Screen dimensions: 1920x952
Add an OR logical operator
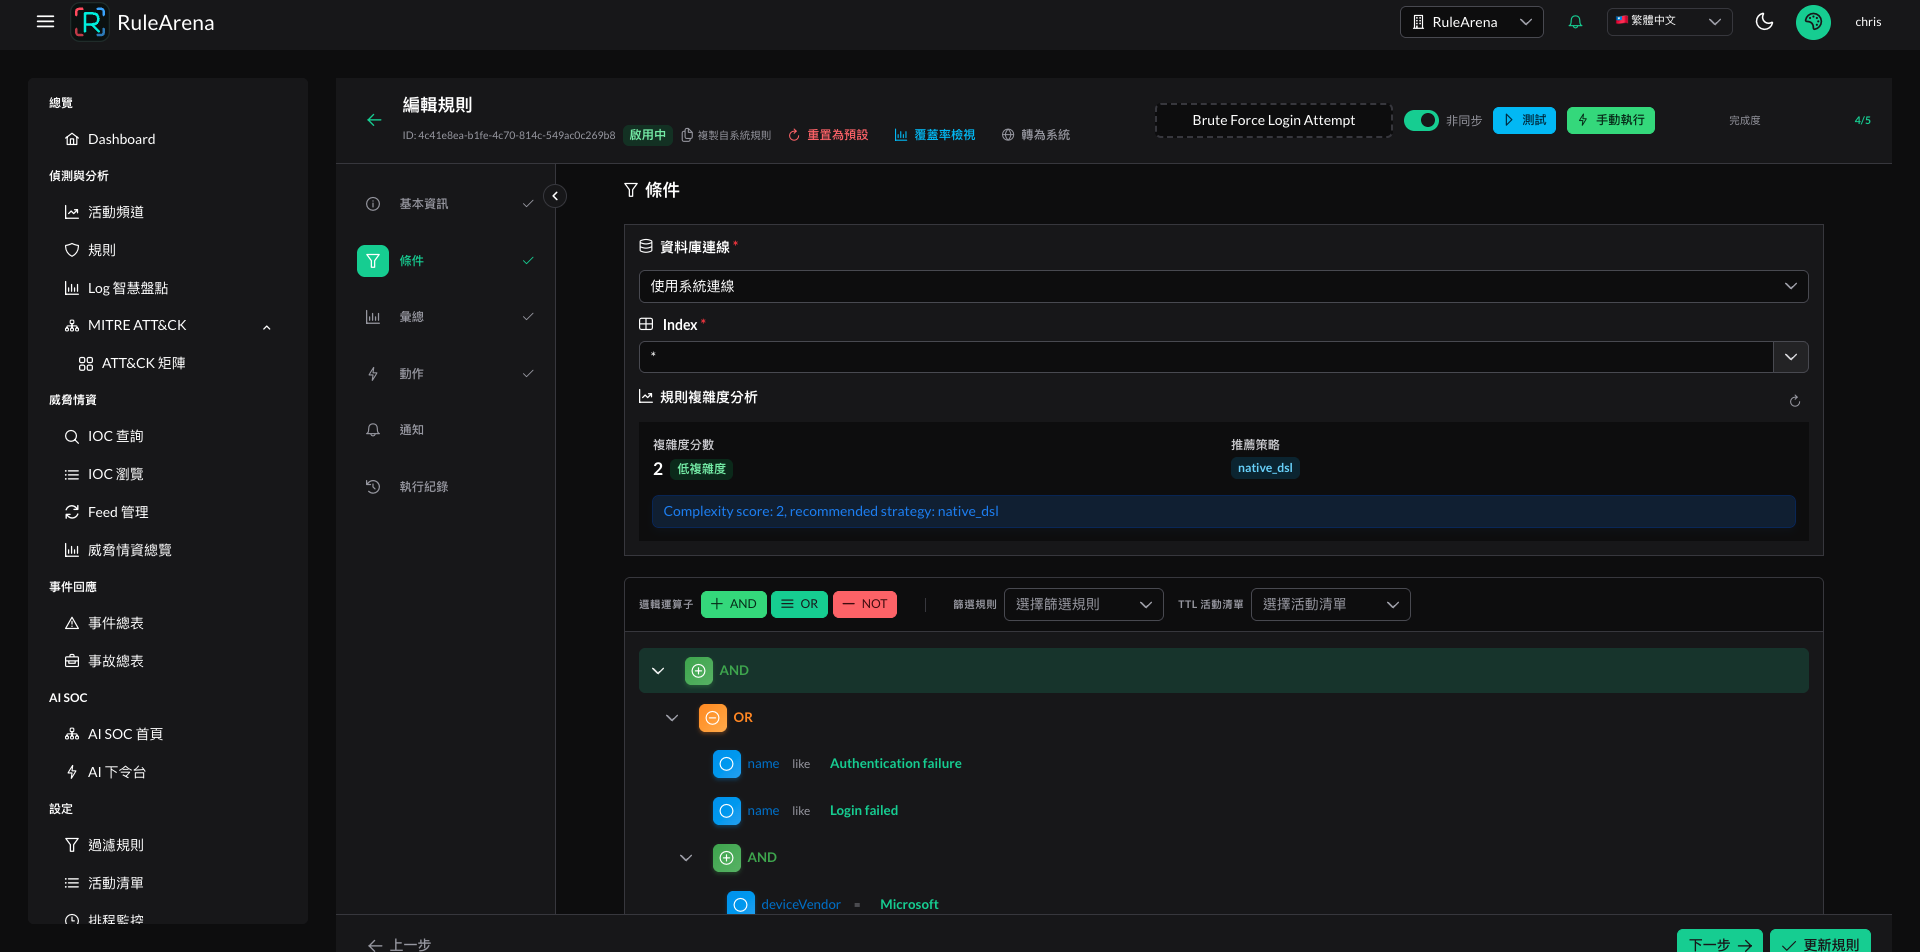(x=799, y=604)
